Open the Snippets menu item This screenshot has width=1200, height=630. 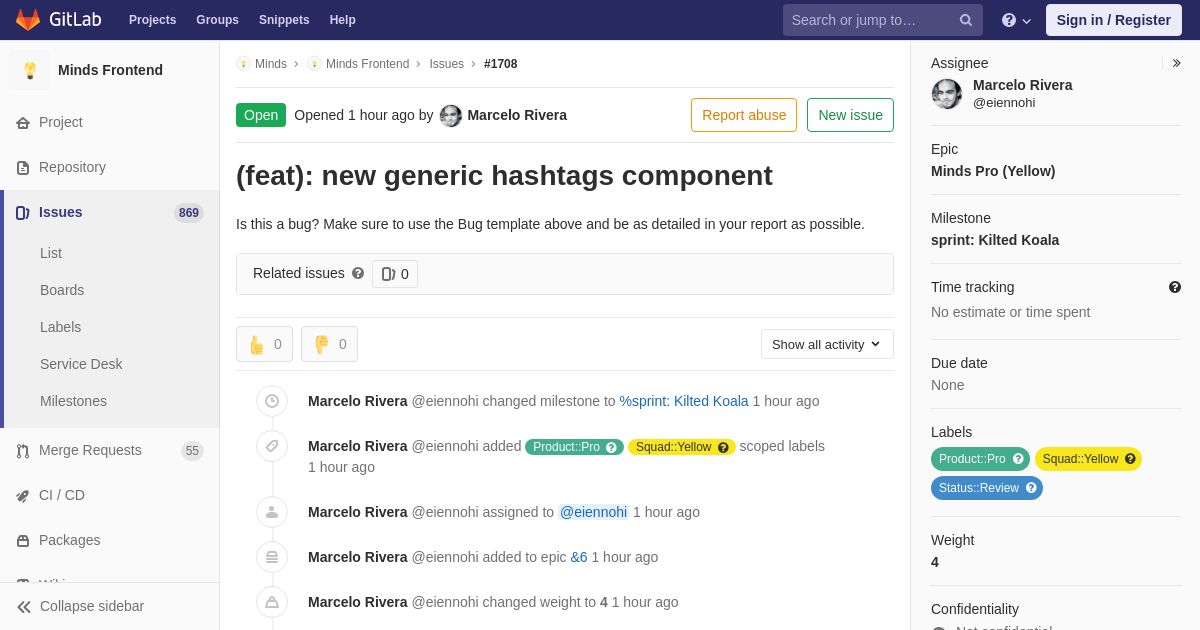284,20
